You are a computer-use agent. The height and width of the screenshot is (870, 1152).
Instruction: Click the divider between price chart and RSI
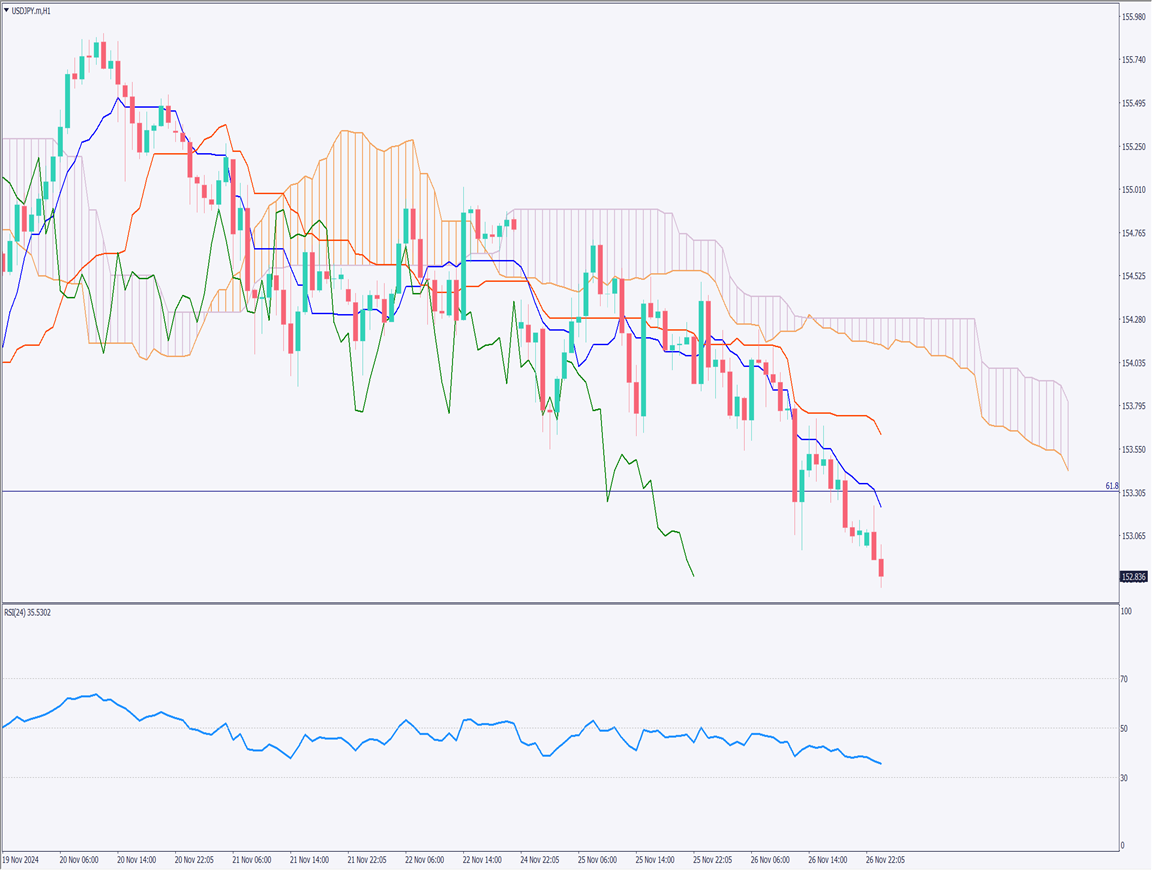[x=558, y=603]
